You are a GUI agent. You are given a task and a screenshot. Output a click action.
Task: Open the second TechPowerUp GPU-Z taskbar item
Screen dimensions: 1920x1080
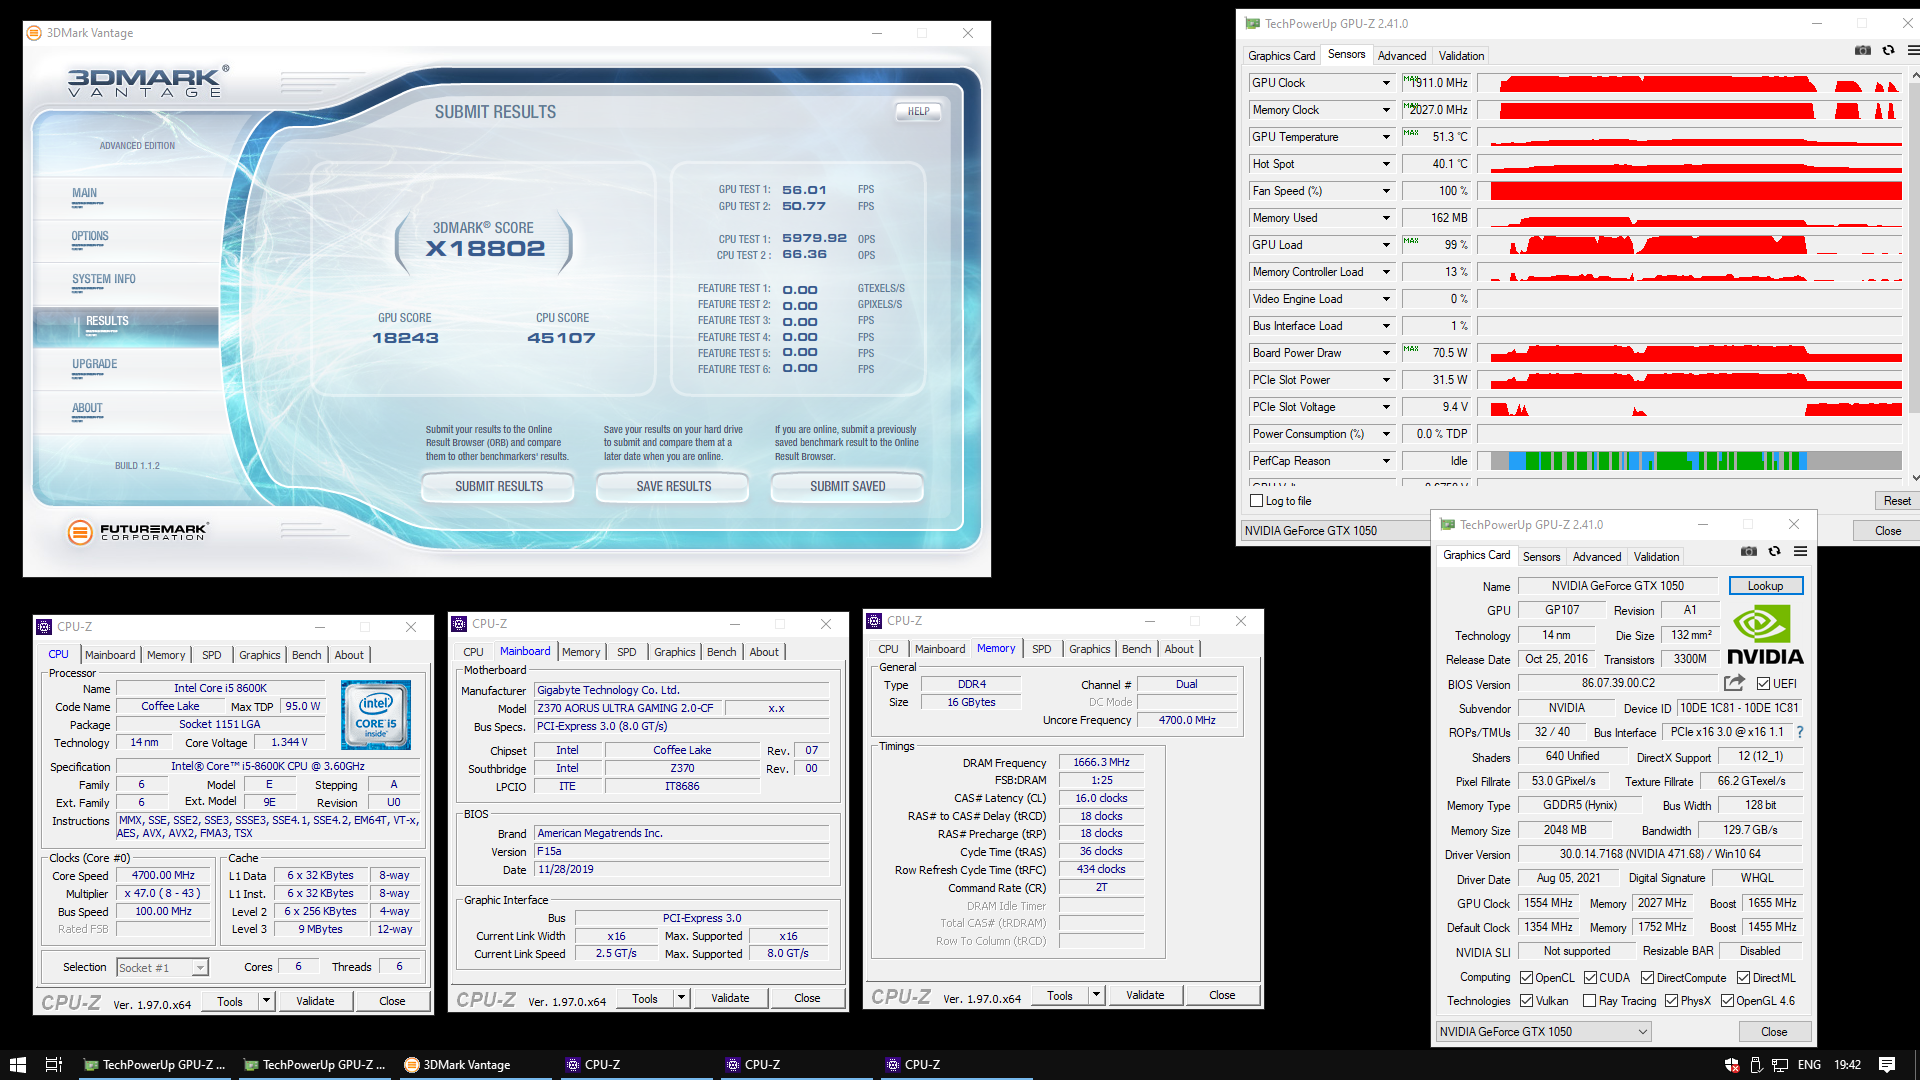pyautogui.click(x=315, y=1065)
